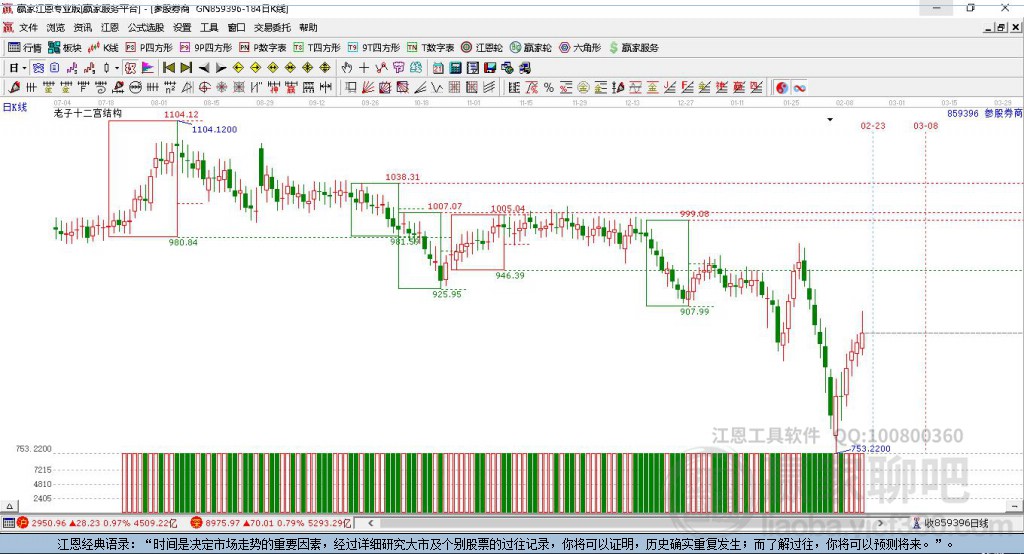Step back one bar with left arrow
Image resolution: width=1024 pixels, height=554 pixels.
pos(204,68)
